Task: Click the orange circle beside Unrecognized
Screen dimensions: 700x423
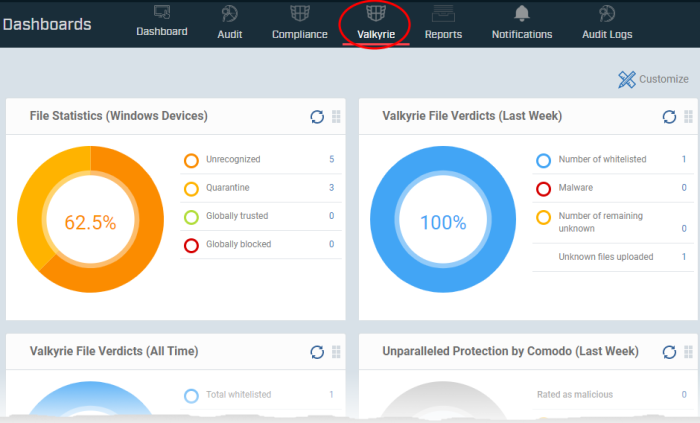Action: pos(192,161)
